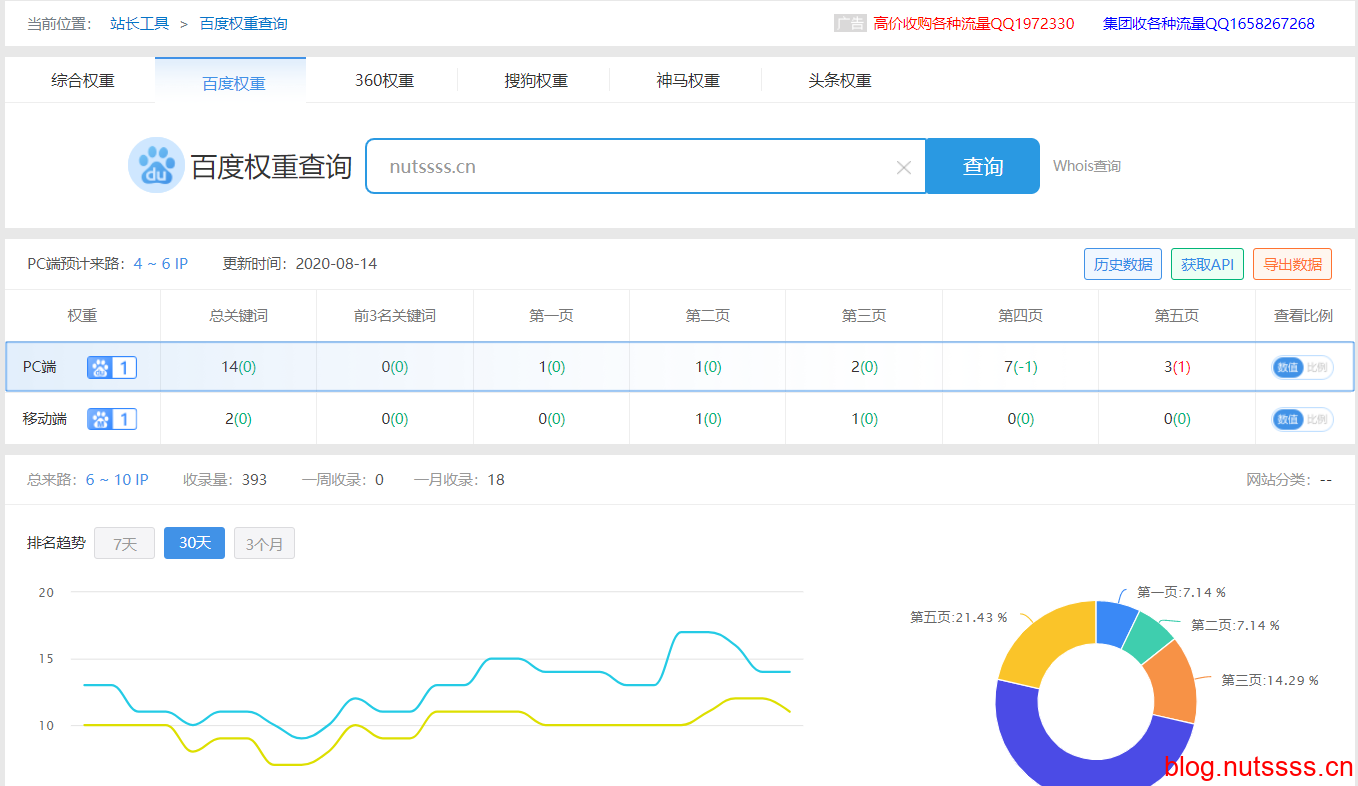This screenshot has height=786, width=1358.
Task: Show the 3个月 ranking trend
Action: tap(264, 544)
